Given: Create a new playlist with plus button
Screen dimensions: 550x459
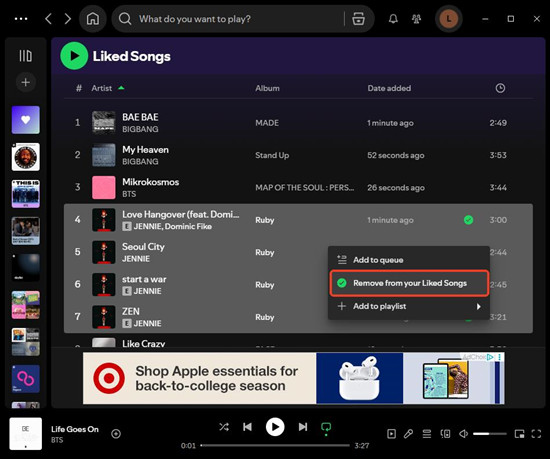Looking at the screenshot, I should [x=26, y=82].
